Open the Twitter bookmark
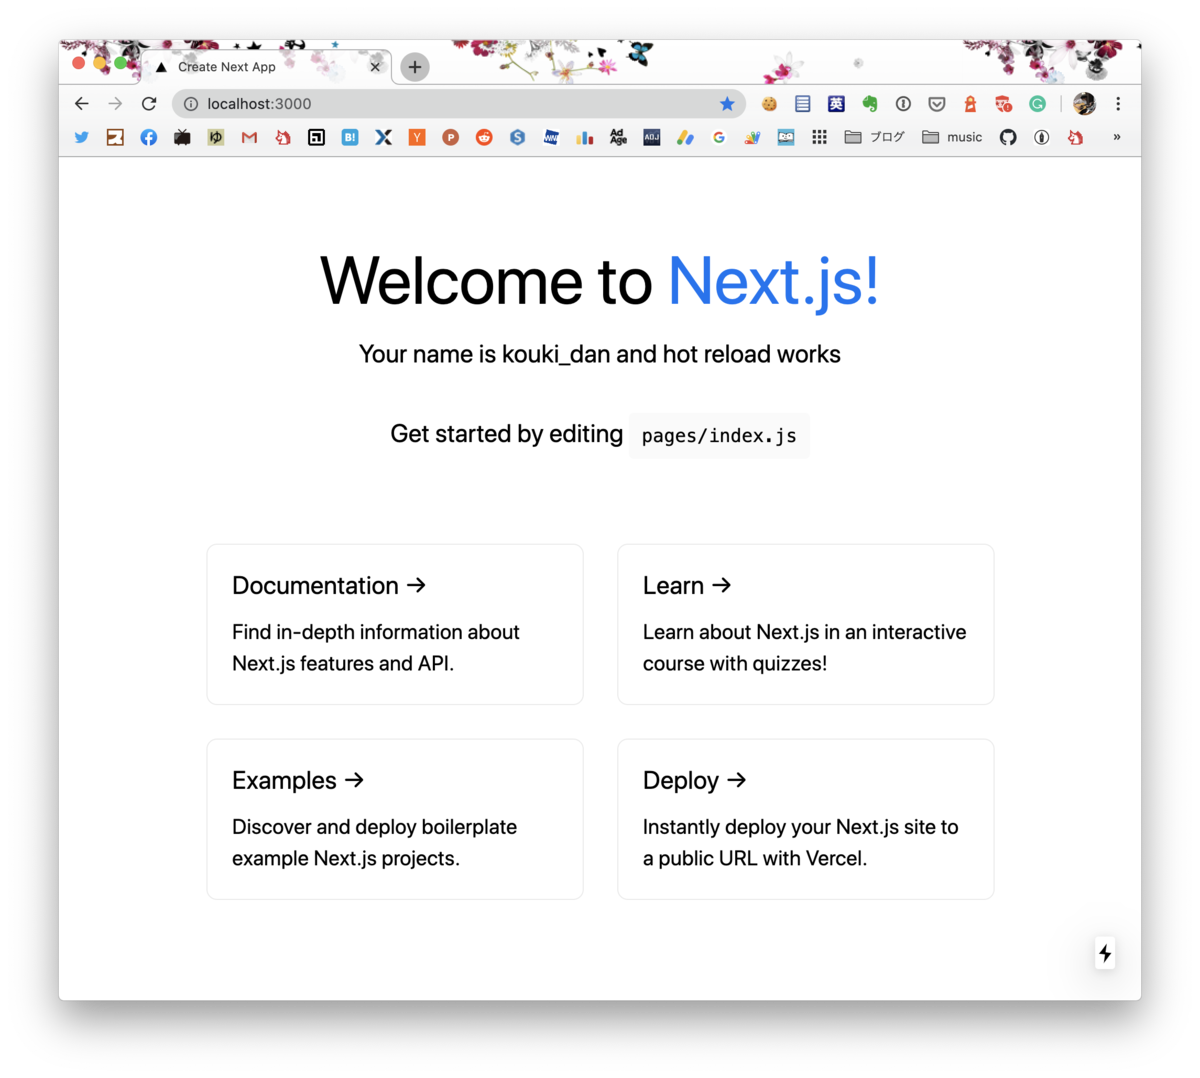This screenshot has width=1200, height=1078. pos(82,137)
